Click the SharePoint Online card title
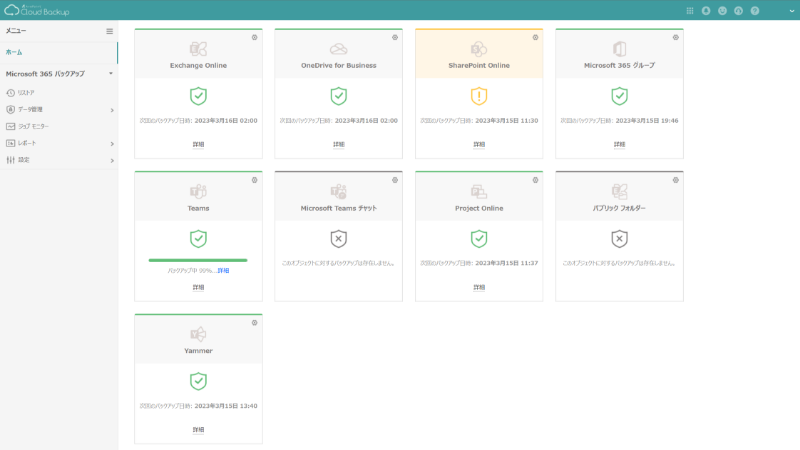Image resolution: width=800 pixels, height=450 pixels. (479, 65)
